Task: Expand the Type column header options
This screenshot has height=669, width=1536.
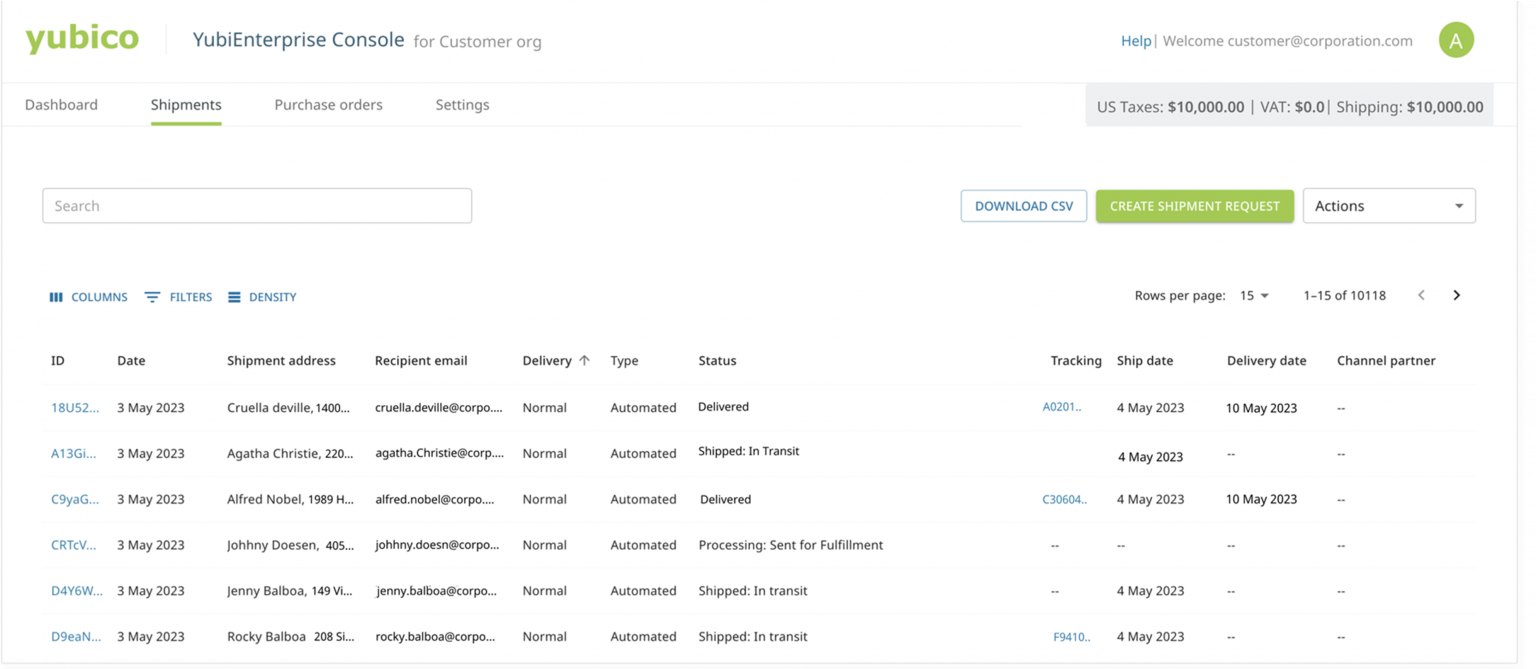Action: pyautogui.click(x=624, y=360)
